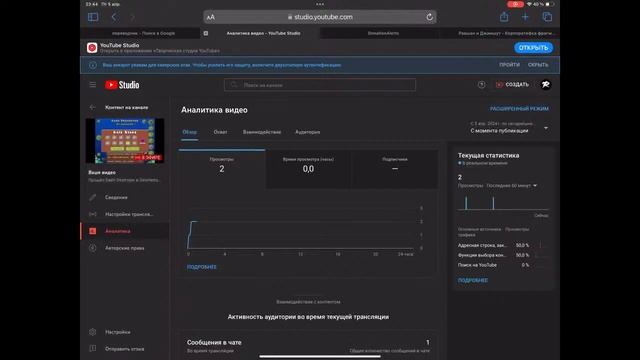Select the Просмотры metric card
This screenshot has width=640, height=360.
(222, 169)
